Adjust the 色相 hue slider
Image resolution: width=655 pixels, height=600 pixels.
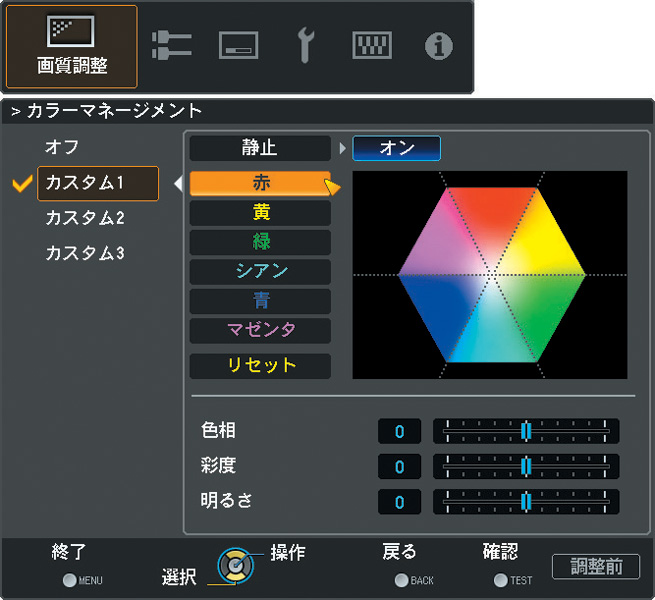[526, 431]
